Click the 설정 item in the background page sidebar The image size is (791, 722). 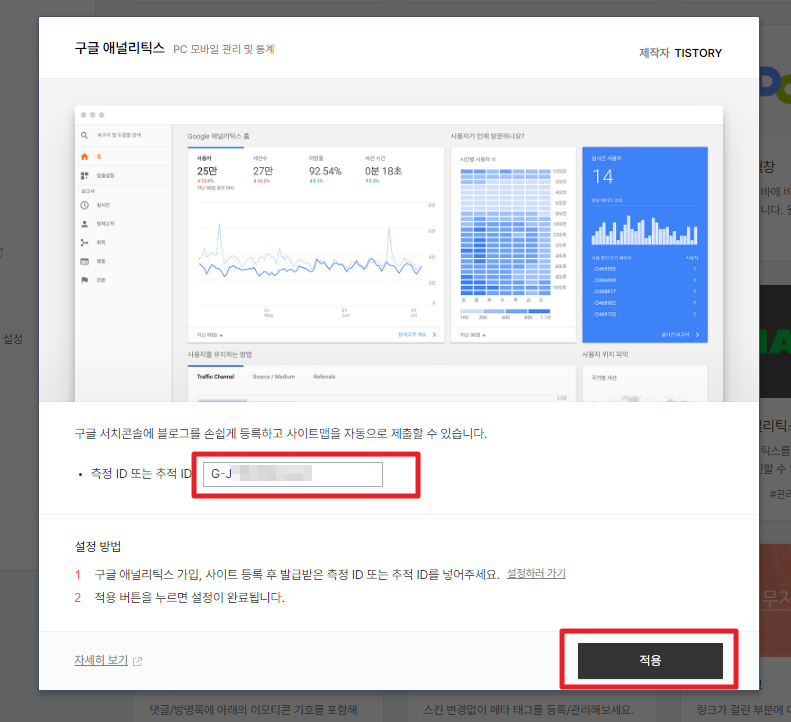13,339
